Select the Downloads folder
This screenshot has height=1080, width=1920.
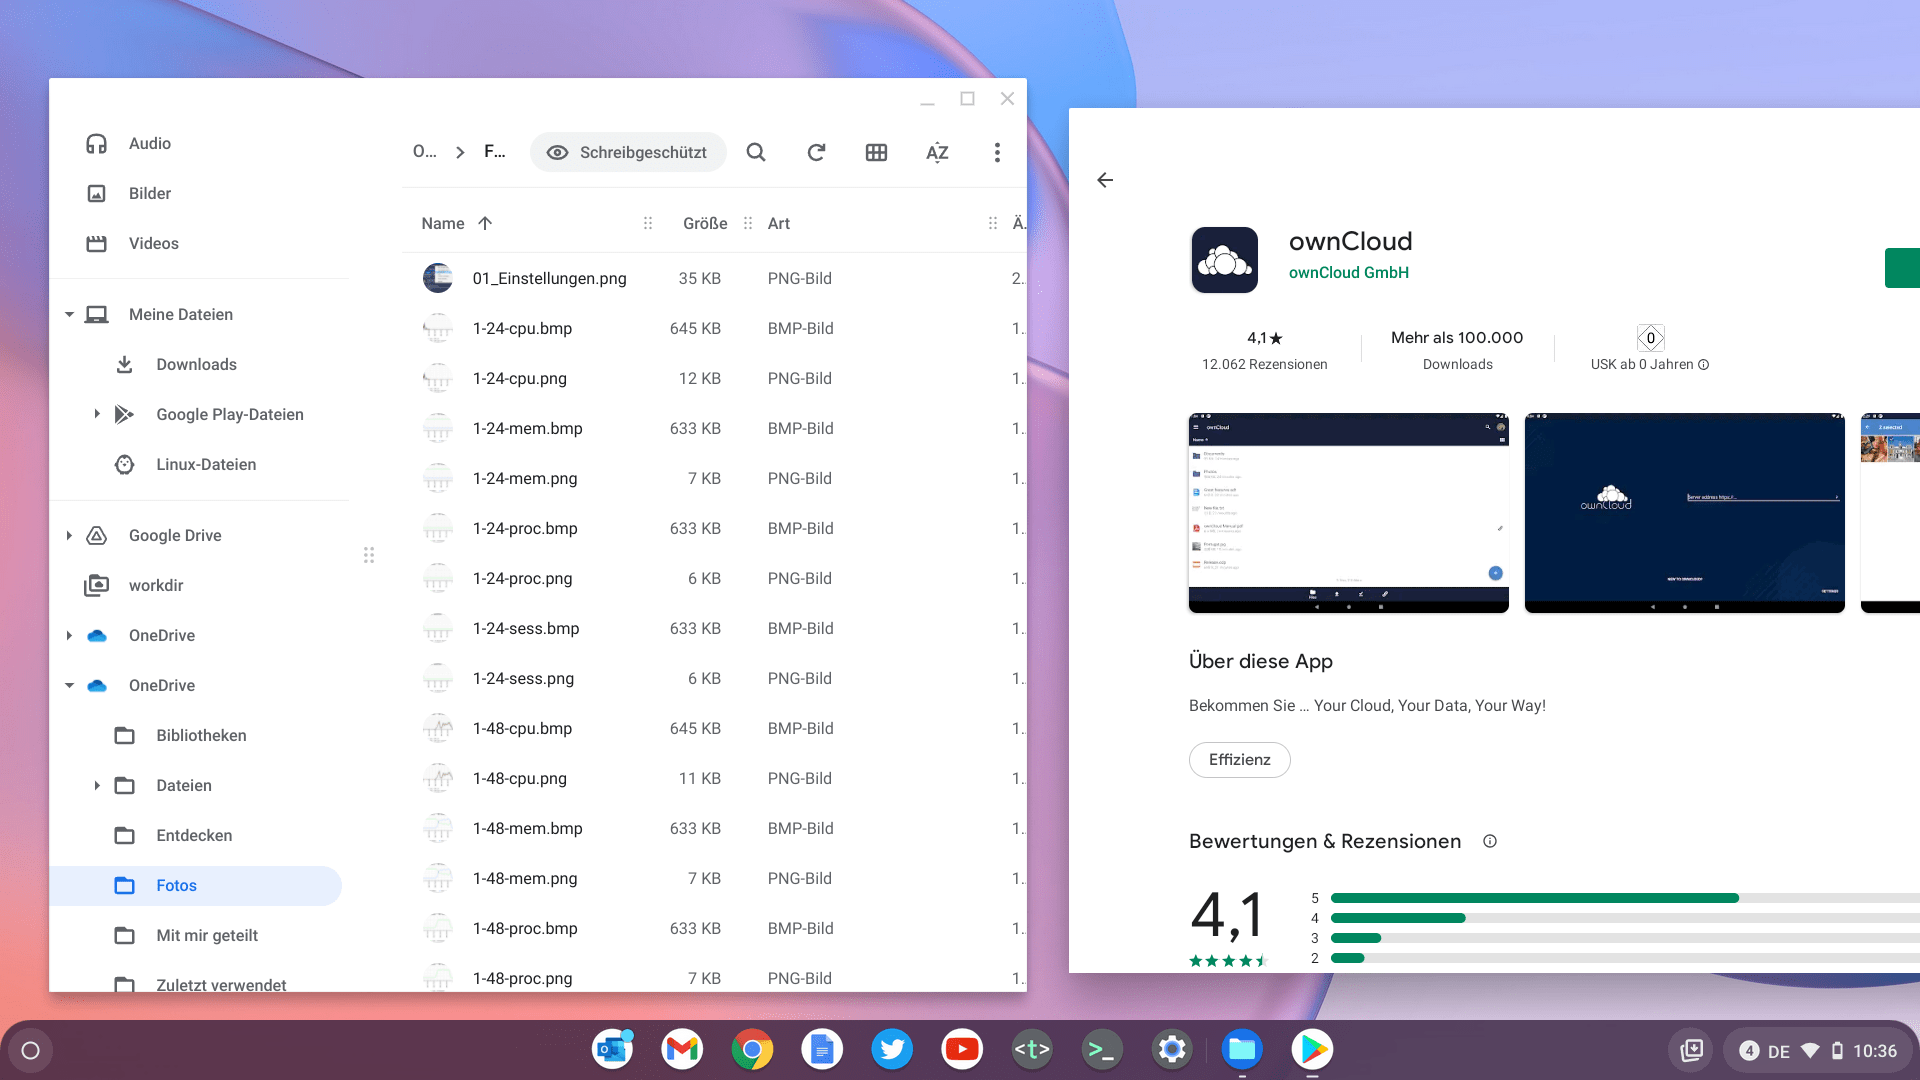point(199,364)
